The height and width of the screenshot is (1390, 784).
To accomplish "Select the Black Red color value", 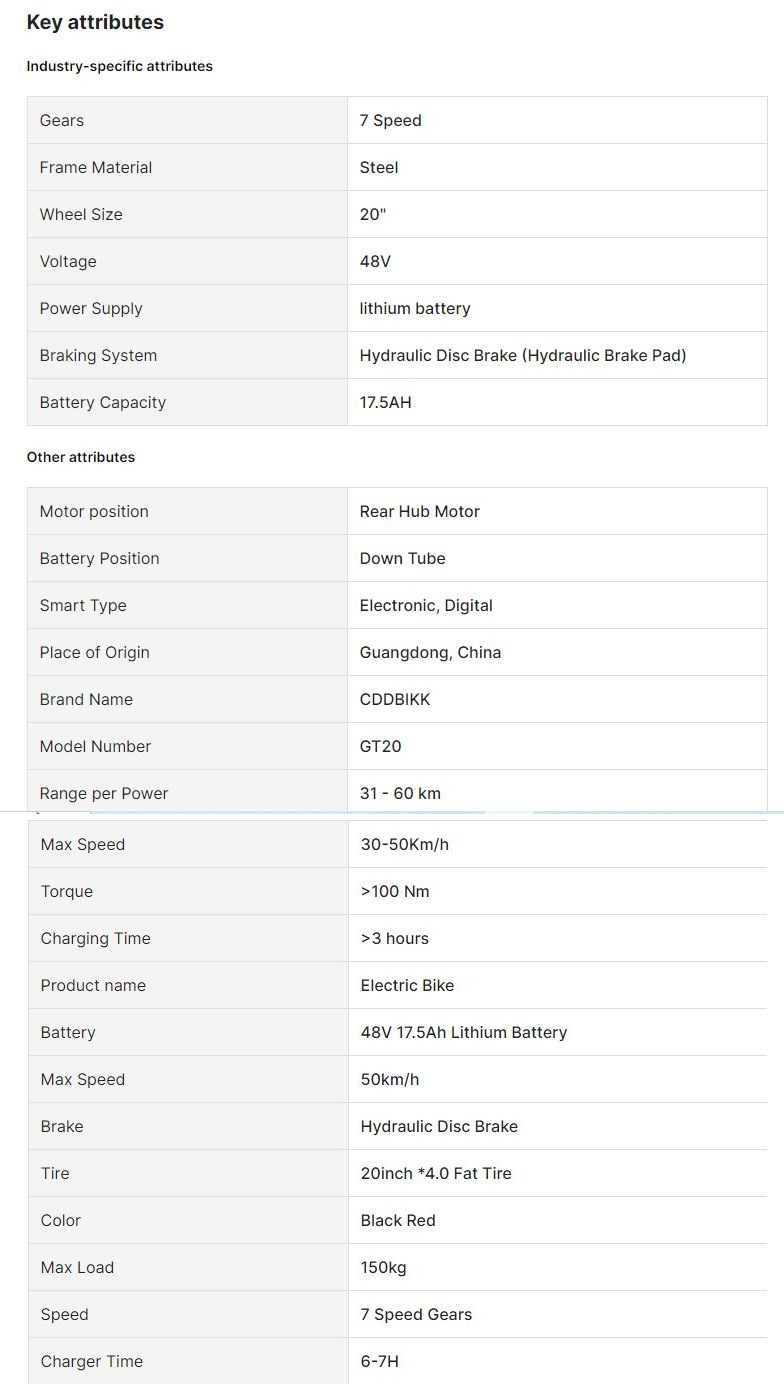I will [398, 1220].
